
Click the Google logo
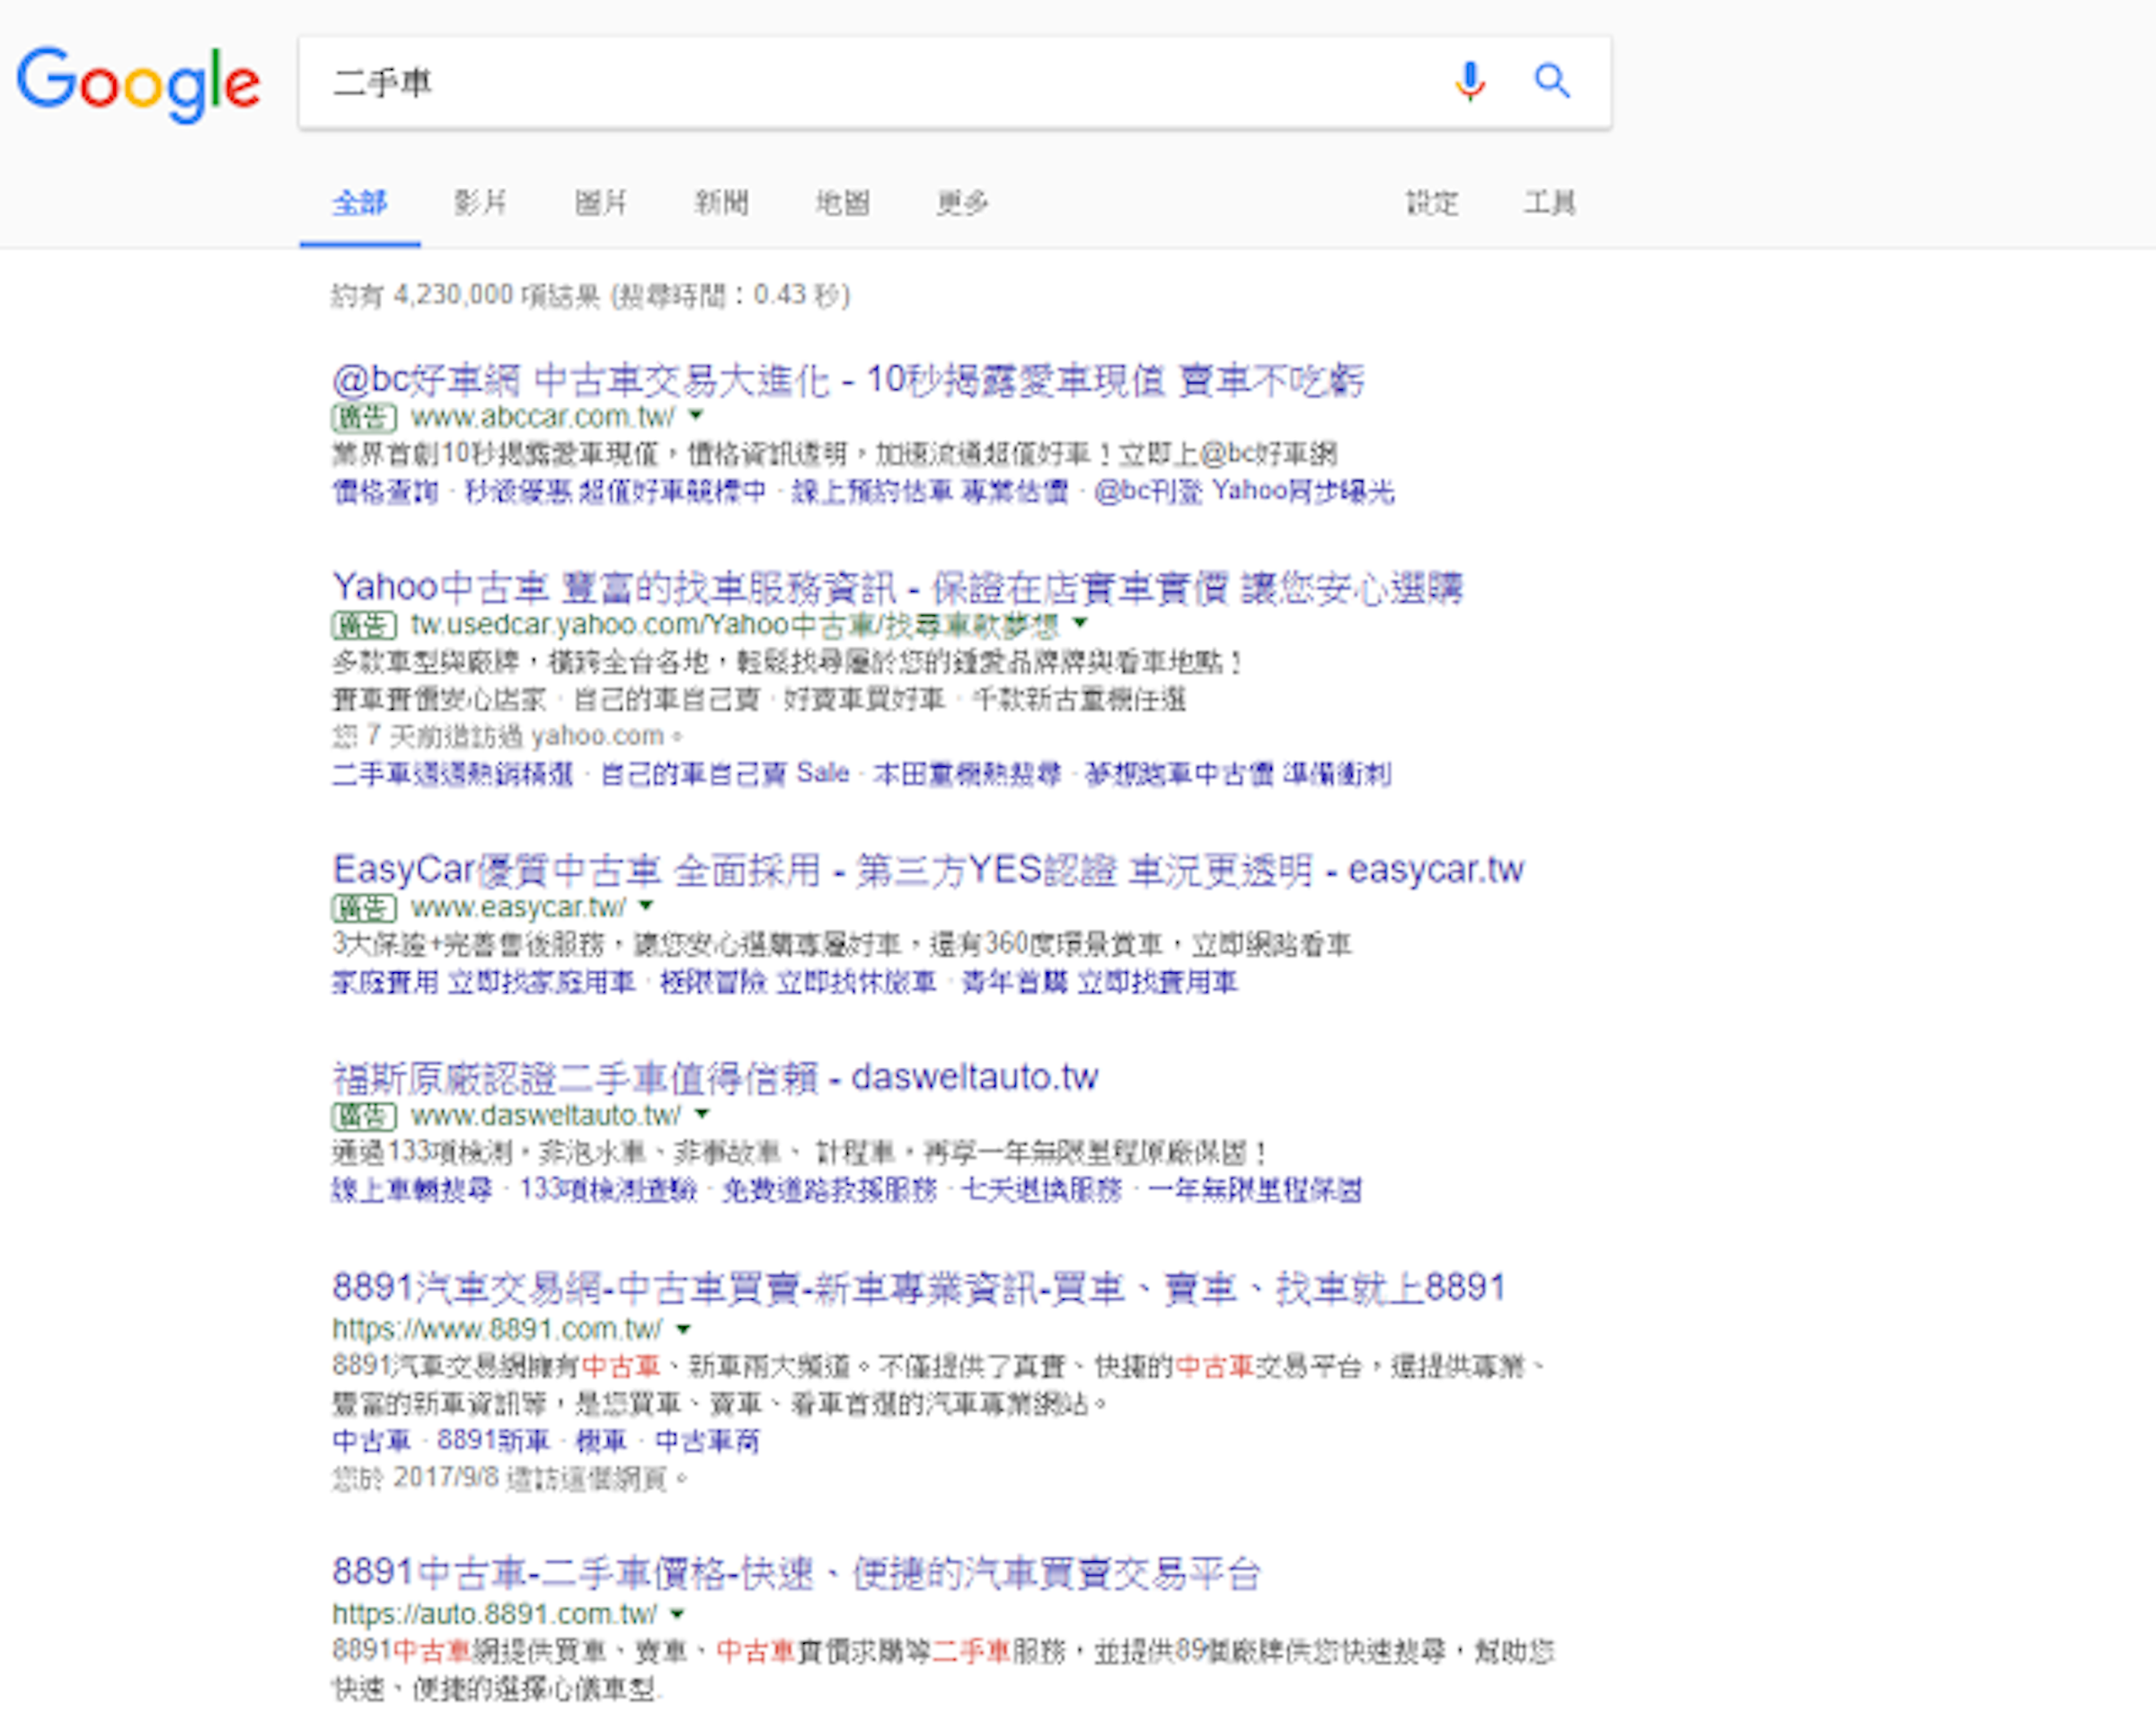(138, 84)
